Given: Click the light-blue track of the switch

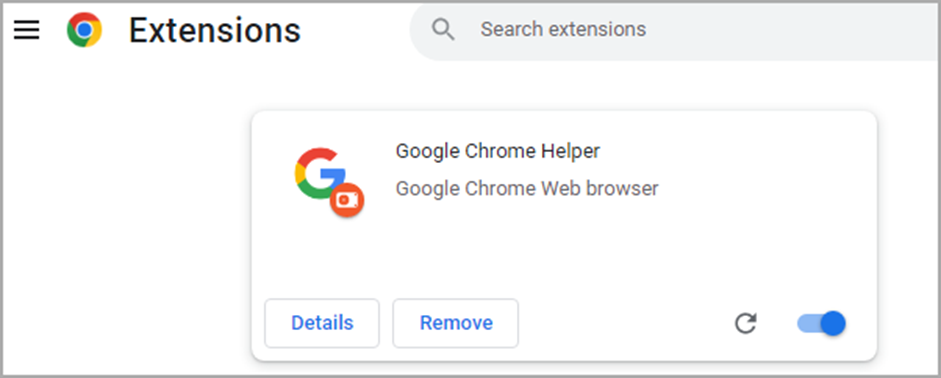Looking at the screenshot, I should click(807, 324).
